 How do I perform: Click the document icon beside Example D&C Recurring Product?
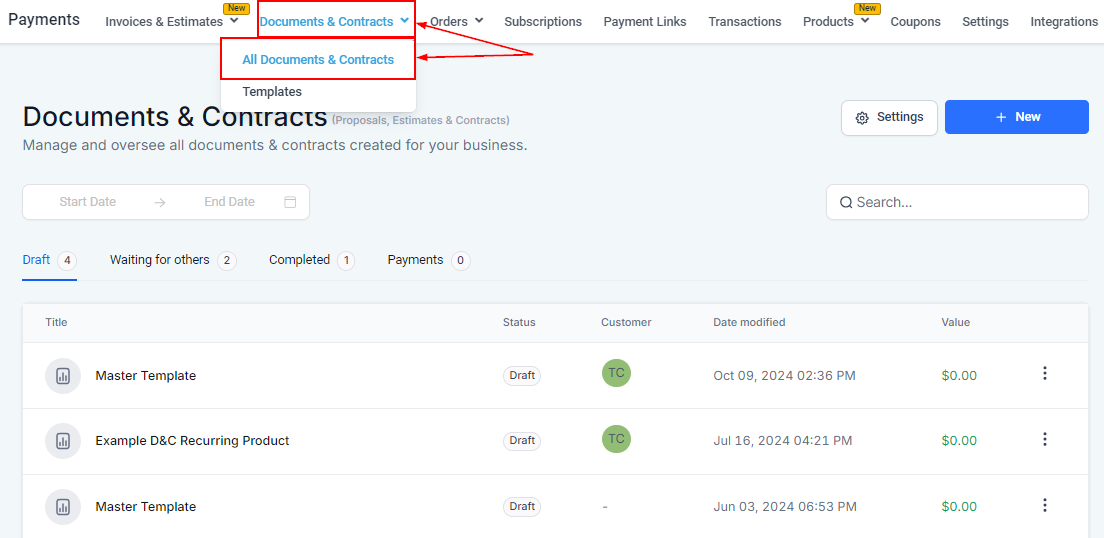tap(63, 441)
